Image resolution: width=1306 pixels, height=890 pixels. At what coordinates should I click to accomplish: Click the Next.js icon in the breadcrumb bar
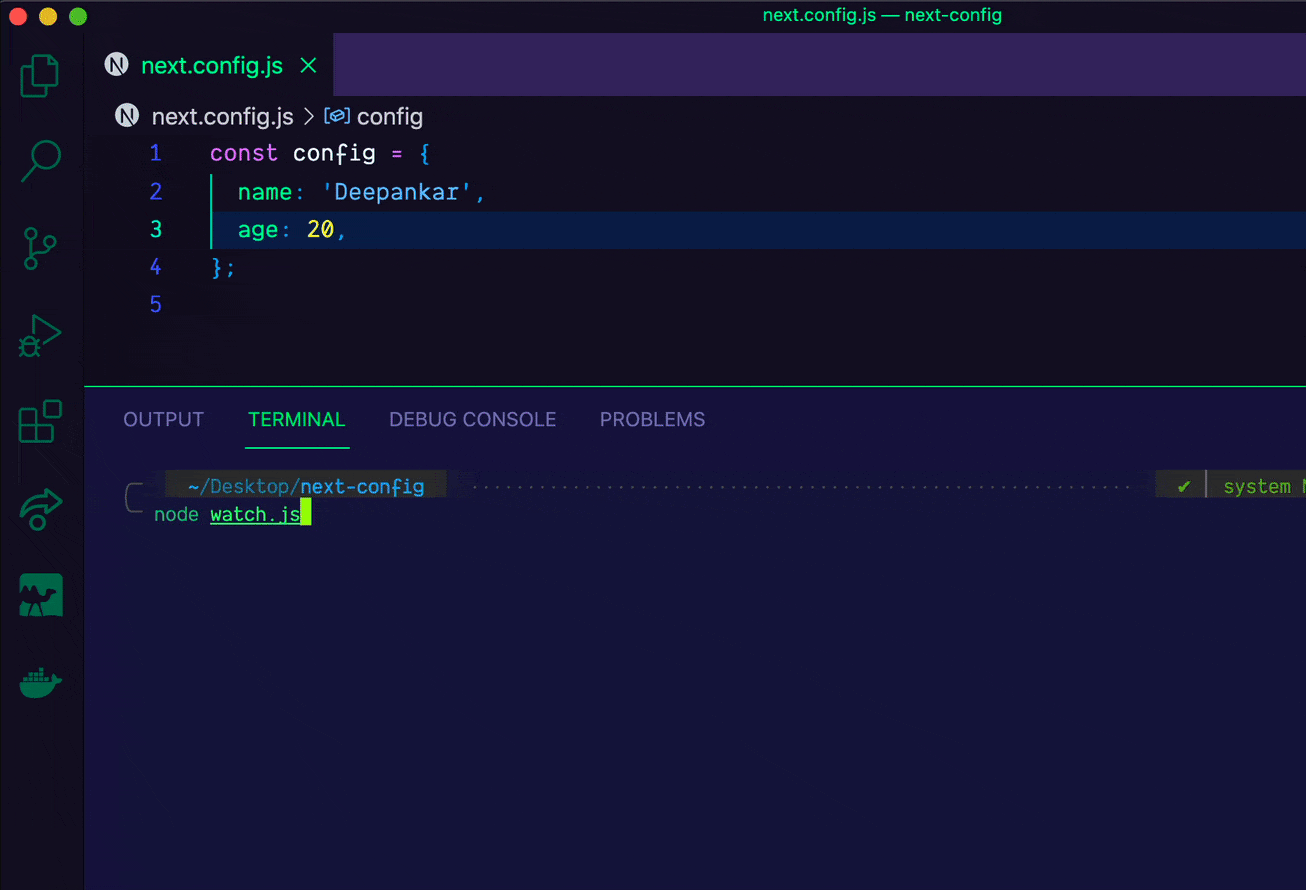coord(126,115)
